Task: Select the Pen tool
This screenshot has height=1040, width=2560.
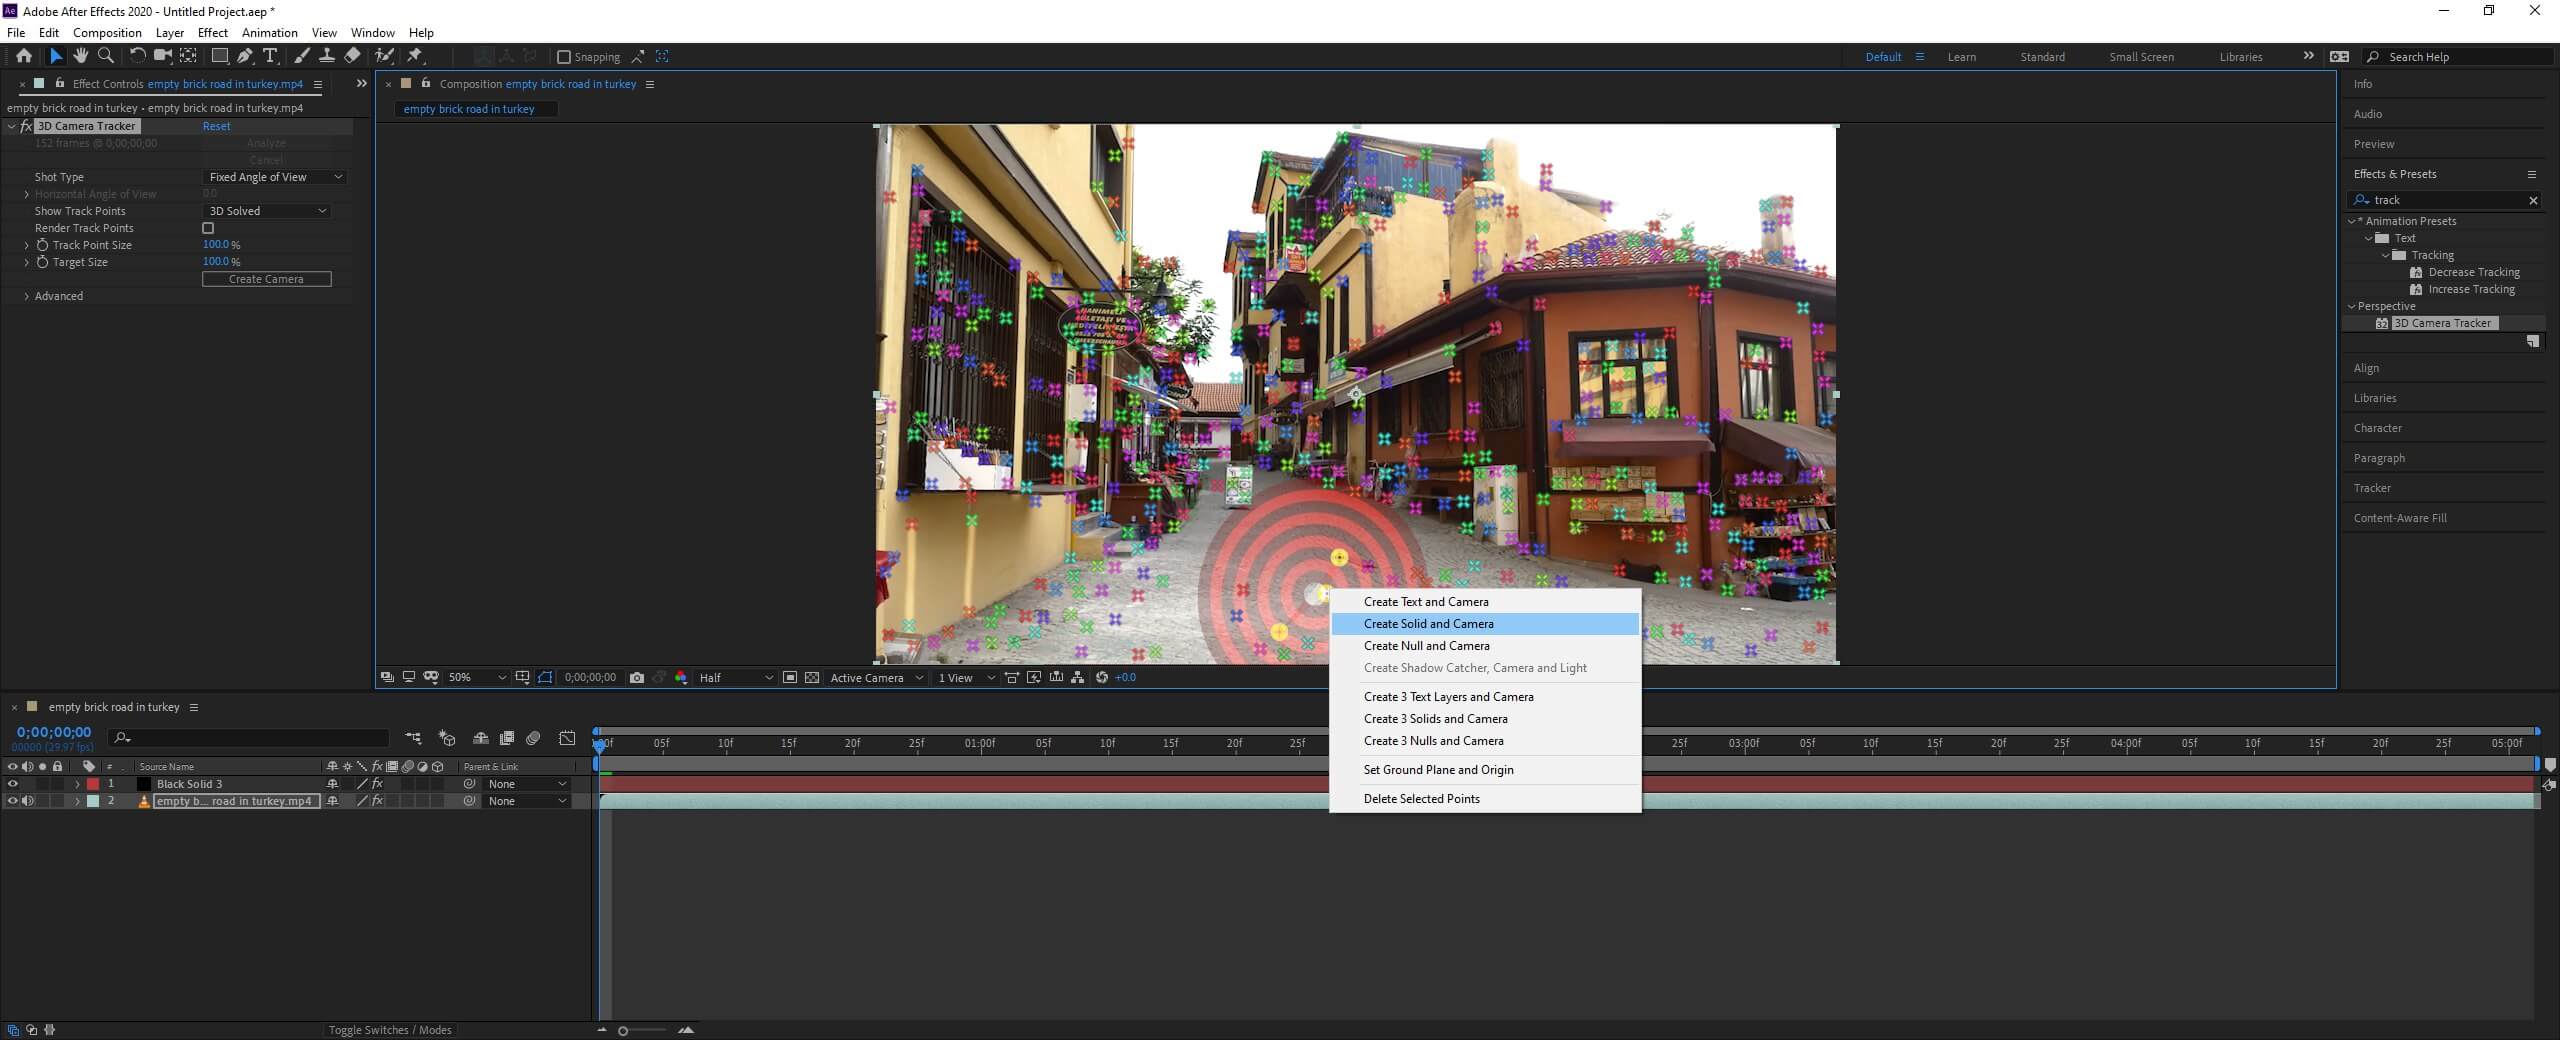Action: [x=245, y=56]
